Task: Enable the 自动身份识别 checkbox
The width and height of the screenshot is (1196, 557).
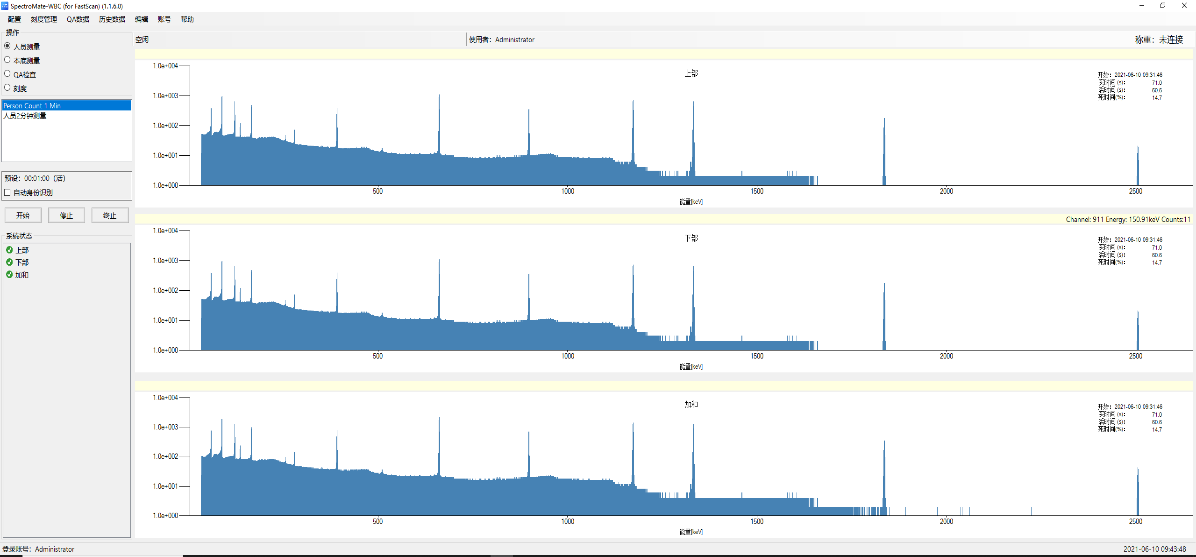Action: coord(8,192)
